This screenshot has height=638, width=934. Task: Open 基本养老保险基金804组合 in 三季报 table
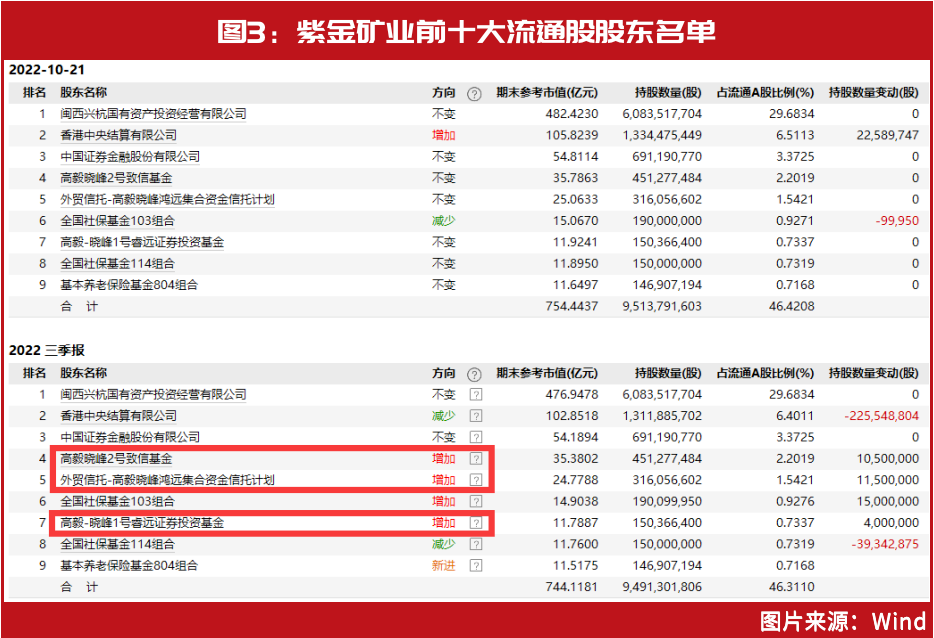[x=129, y=566]
